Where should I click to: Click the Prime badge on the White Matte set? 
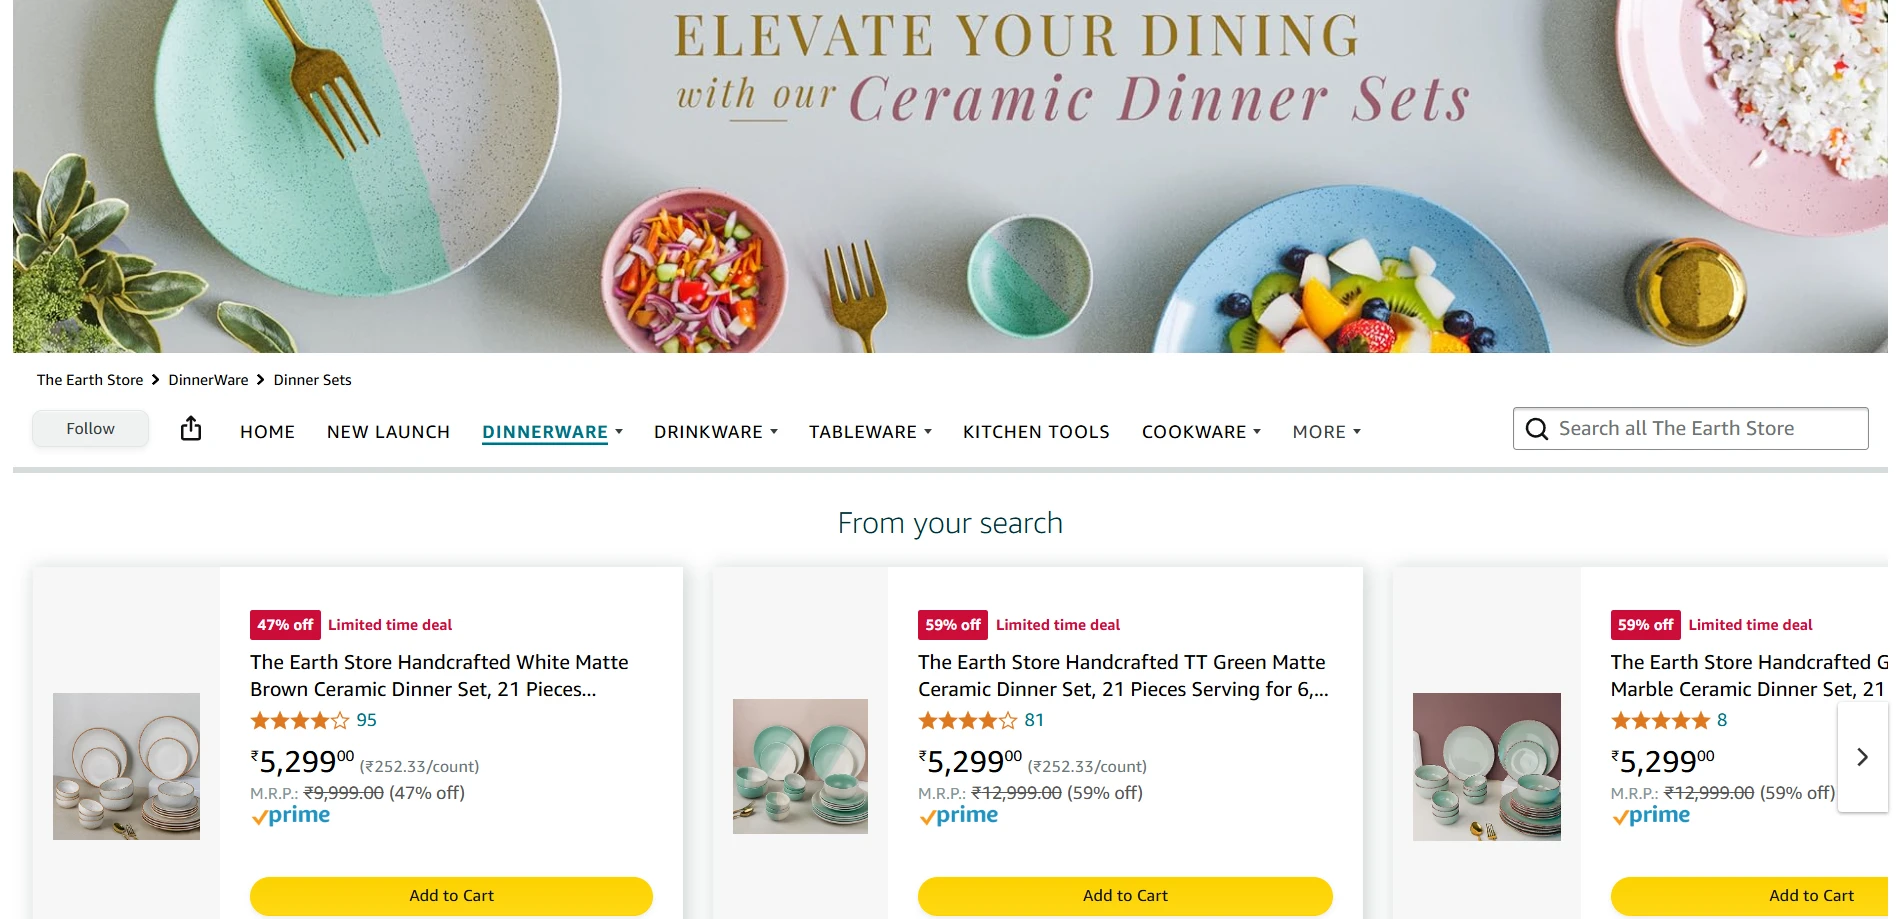point(290,816)
